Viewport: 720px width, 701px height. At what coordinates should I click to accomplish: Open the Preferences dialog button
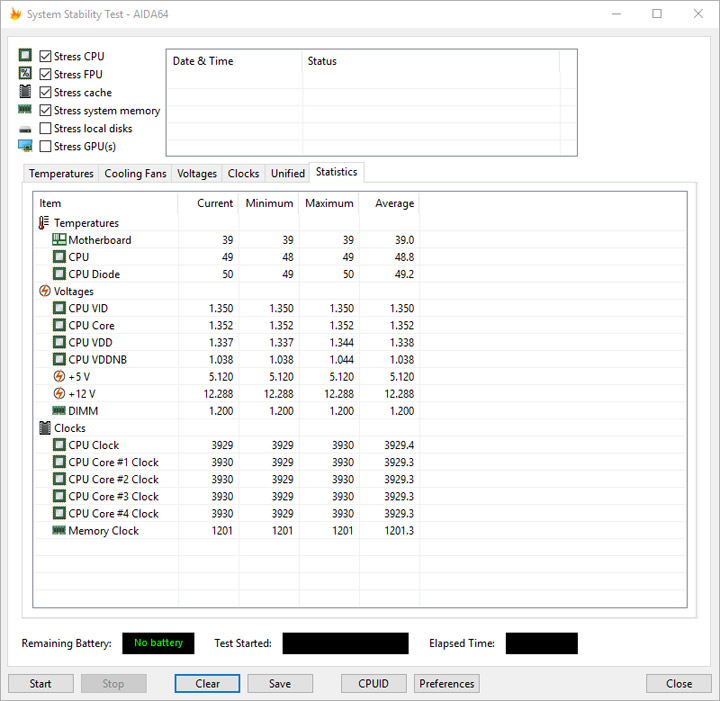[446, 684]
